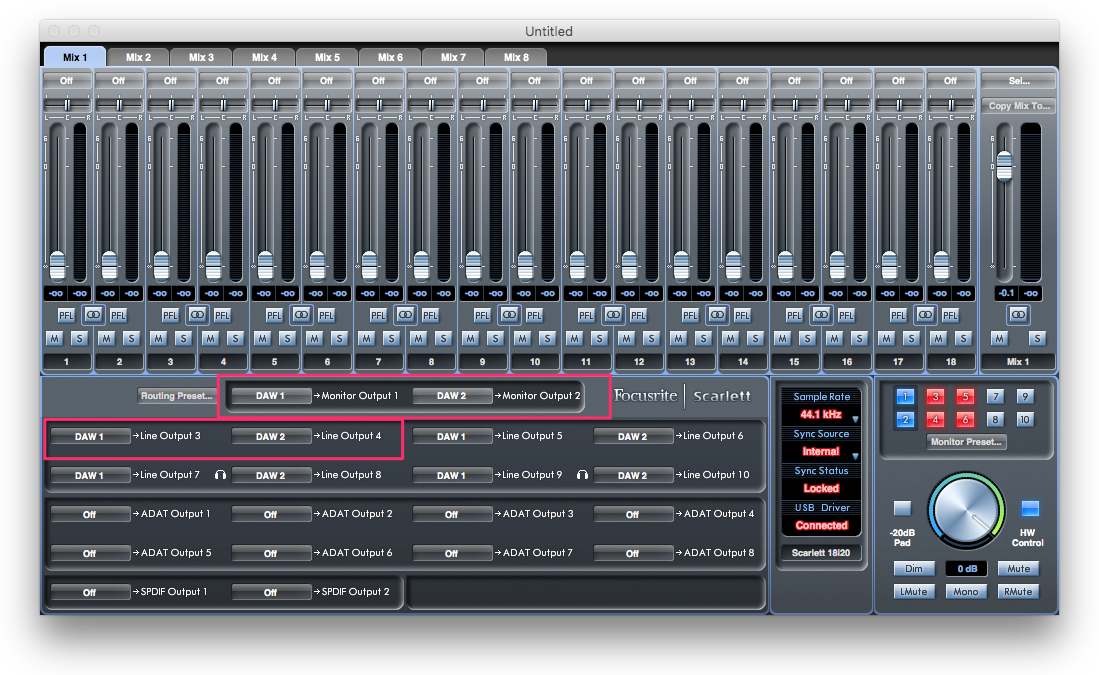Open source dropdown for ADAT Output 8

(x=632, y=554)
